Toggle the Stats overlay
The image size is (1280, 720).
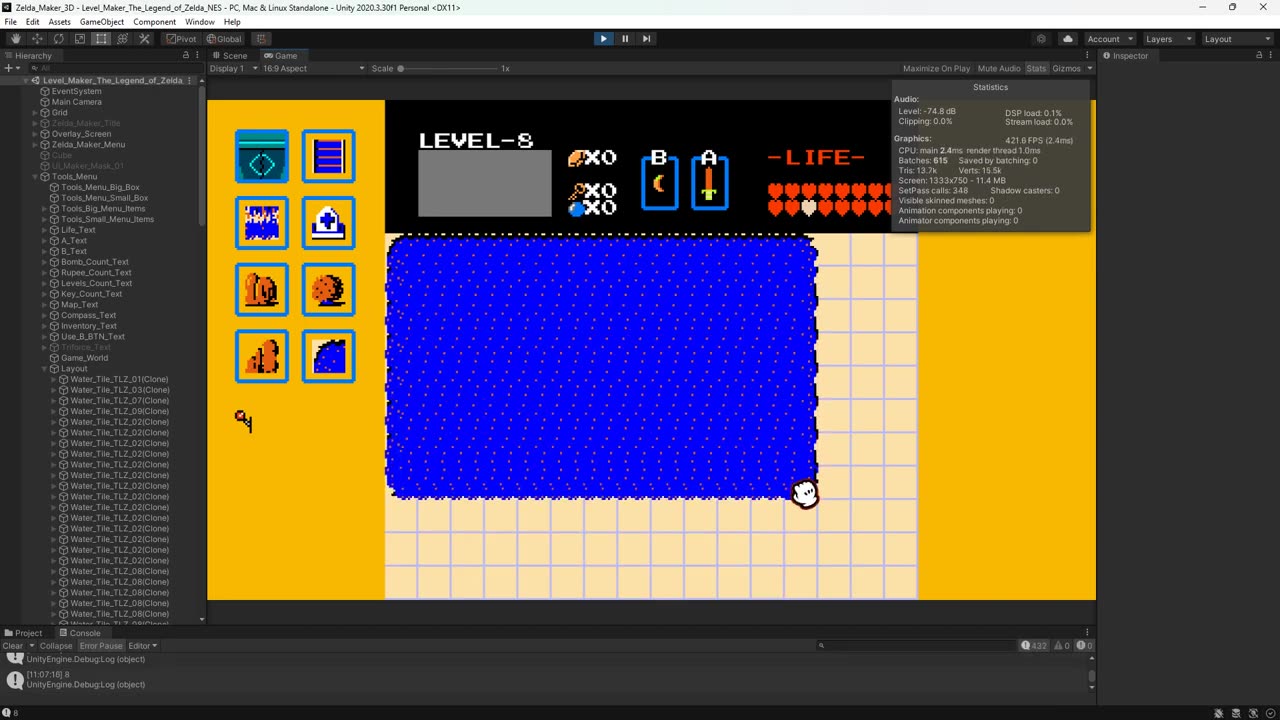click(1036, 68)
